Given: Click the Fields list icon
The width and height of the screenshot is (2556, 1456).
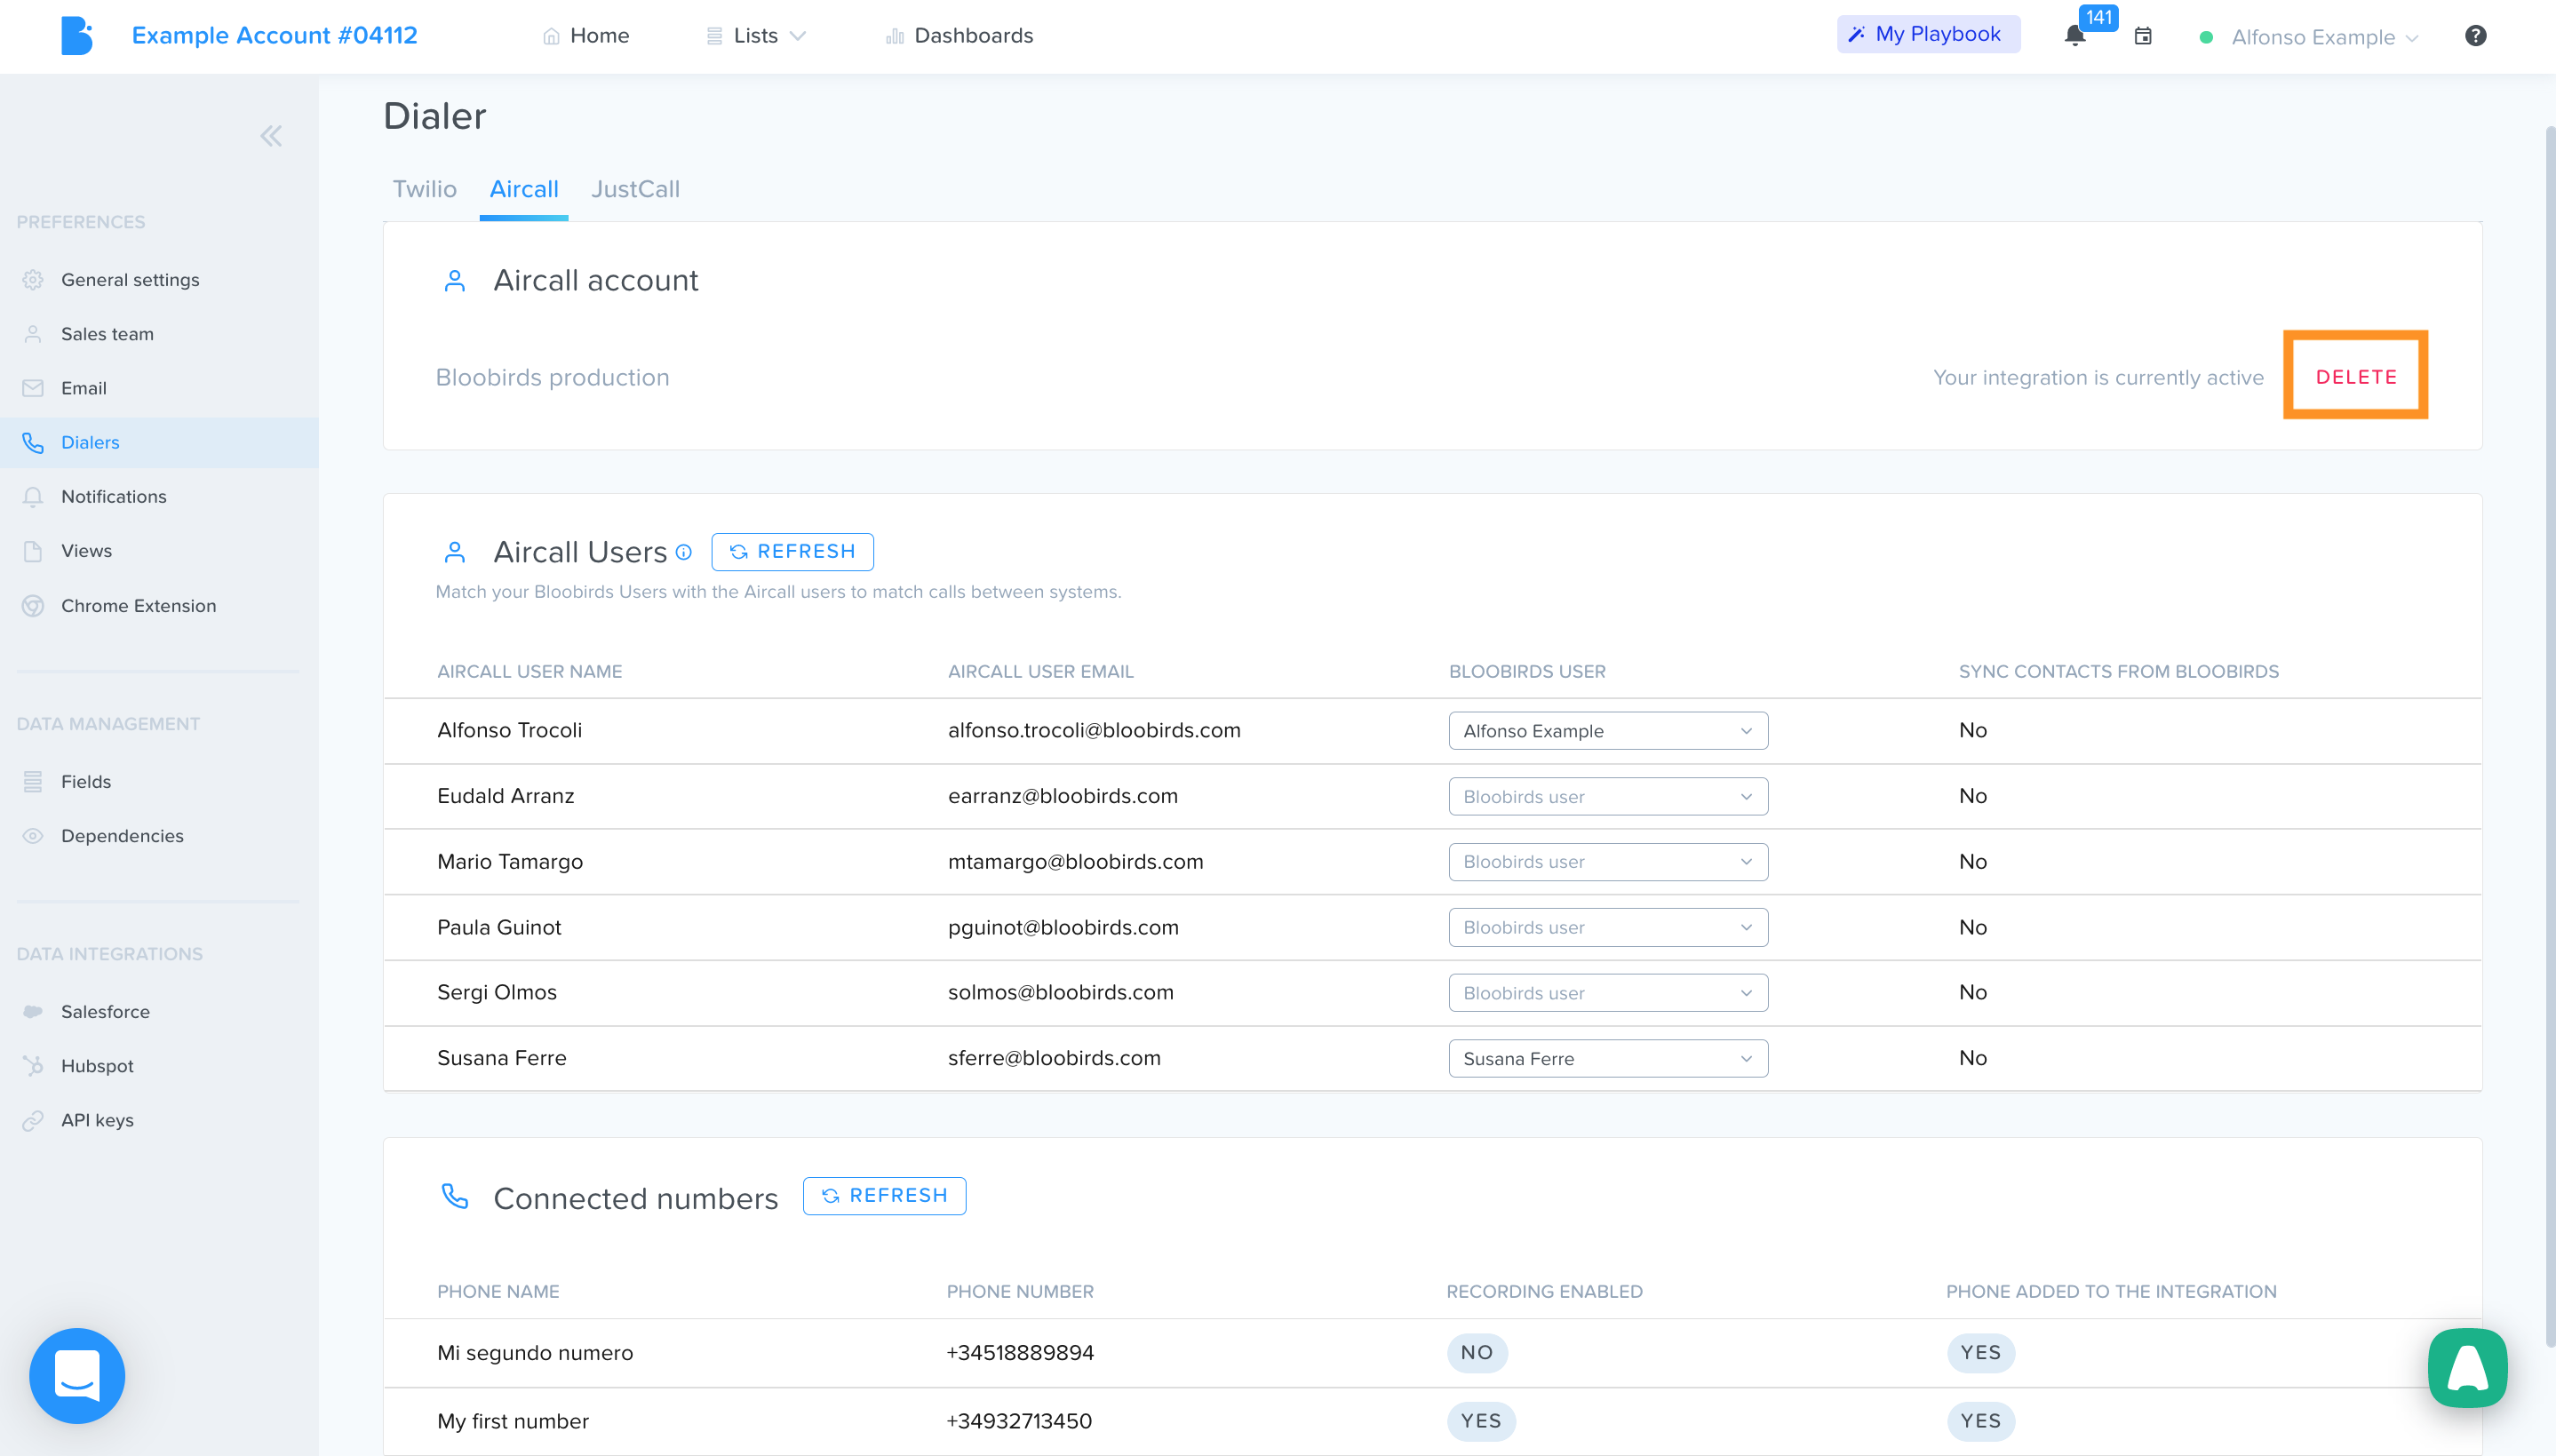Looking at the screenshot, I should 33,782.
